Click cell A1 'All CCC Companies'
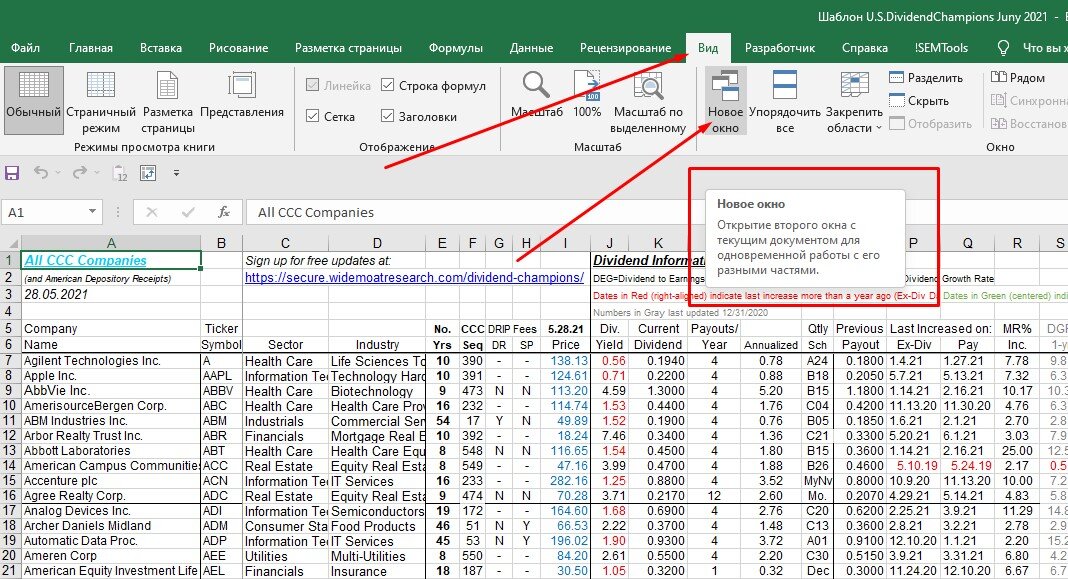 (x=111, y=260)
